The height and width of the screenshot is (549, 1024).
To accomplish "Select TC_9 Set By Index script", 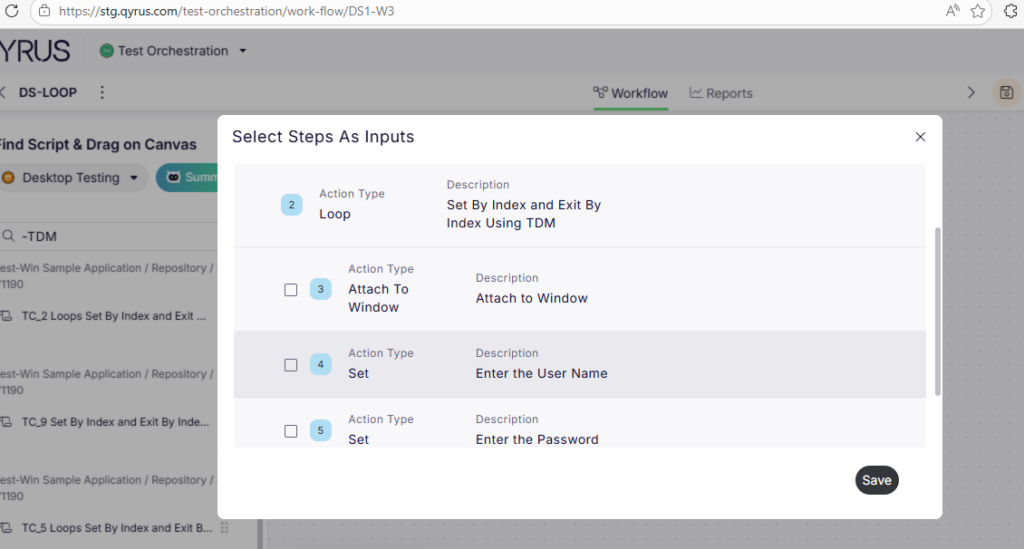I will click(x=116, y=422).
